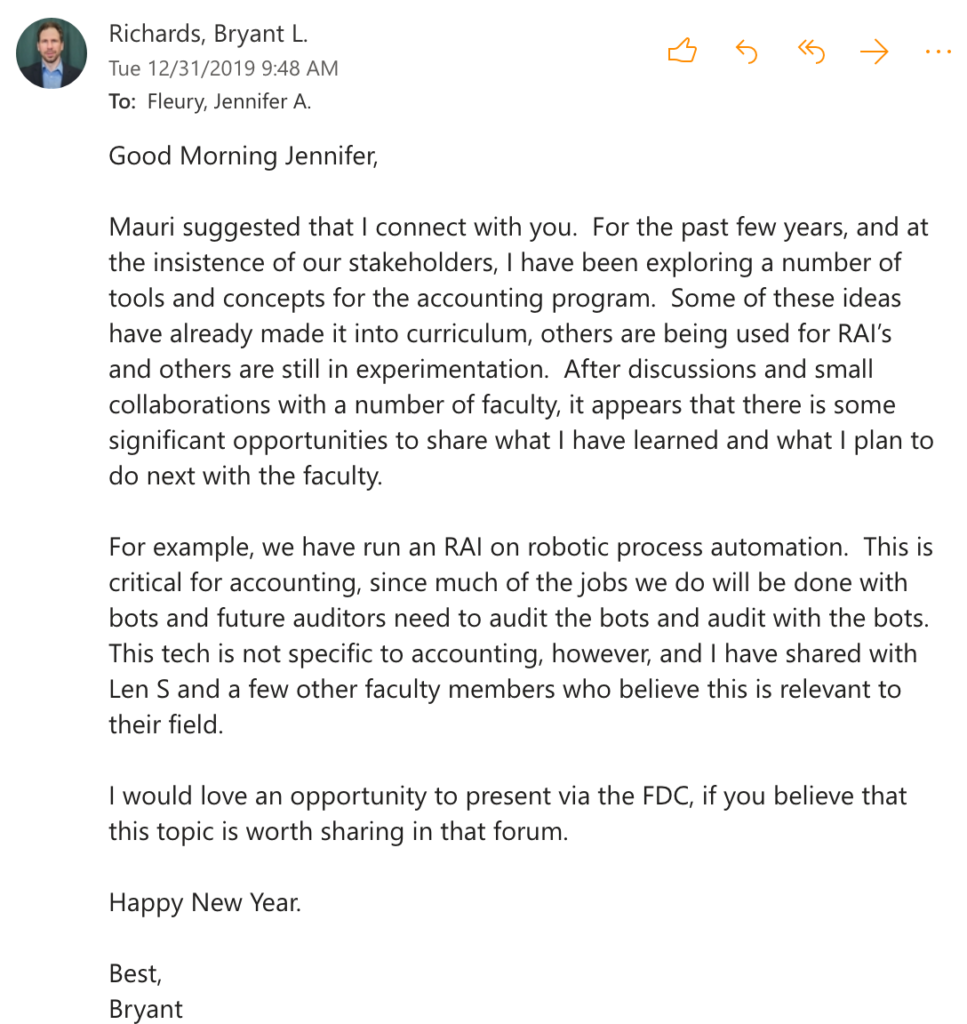The width and height of the screenshot is (967, 1024).
Task: Click the paragraph starting "For example"
Action: click(520, 635)
